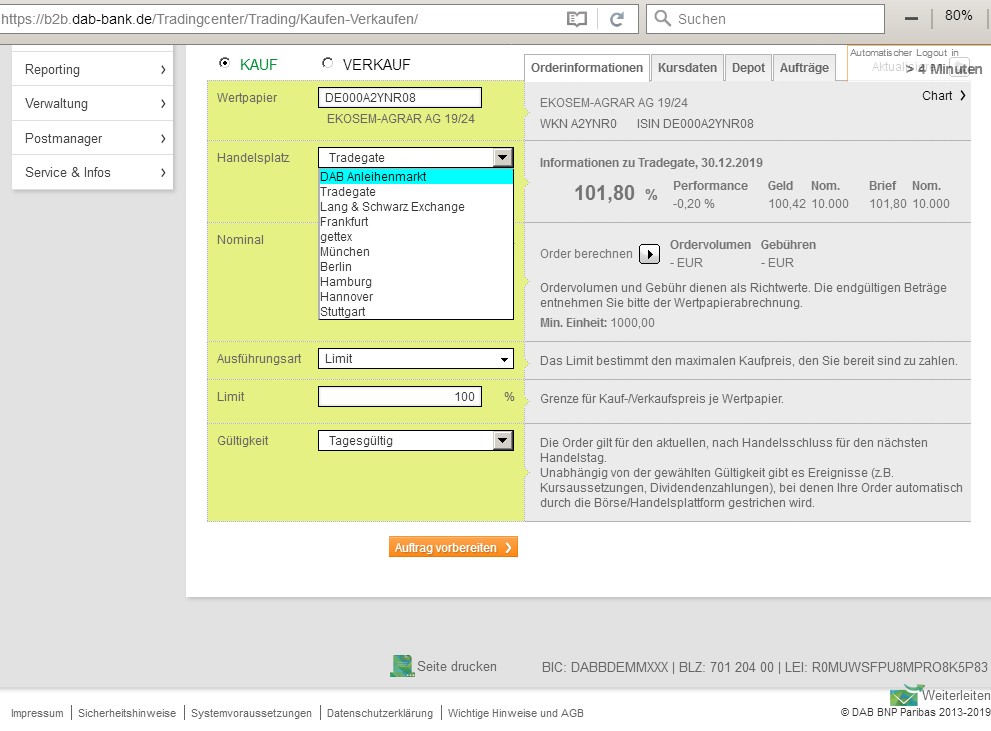Switch to the Depot tab
Screen dimensions: 991x731
point(748,68)
